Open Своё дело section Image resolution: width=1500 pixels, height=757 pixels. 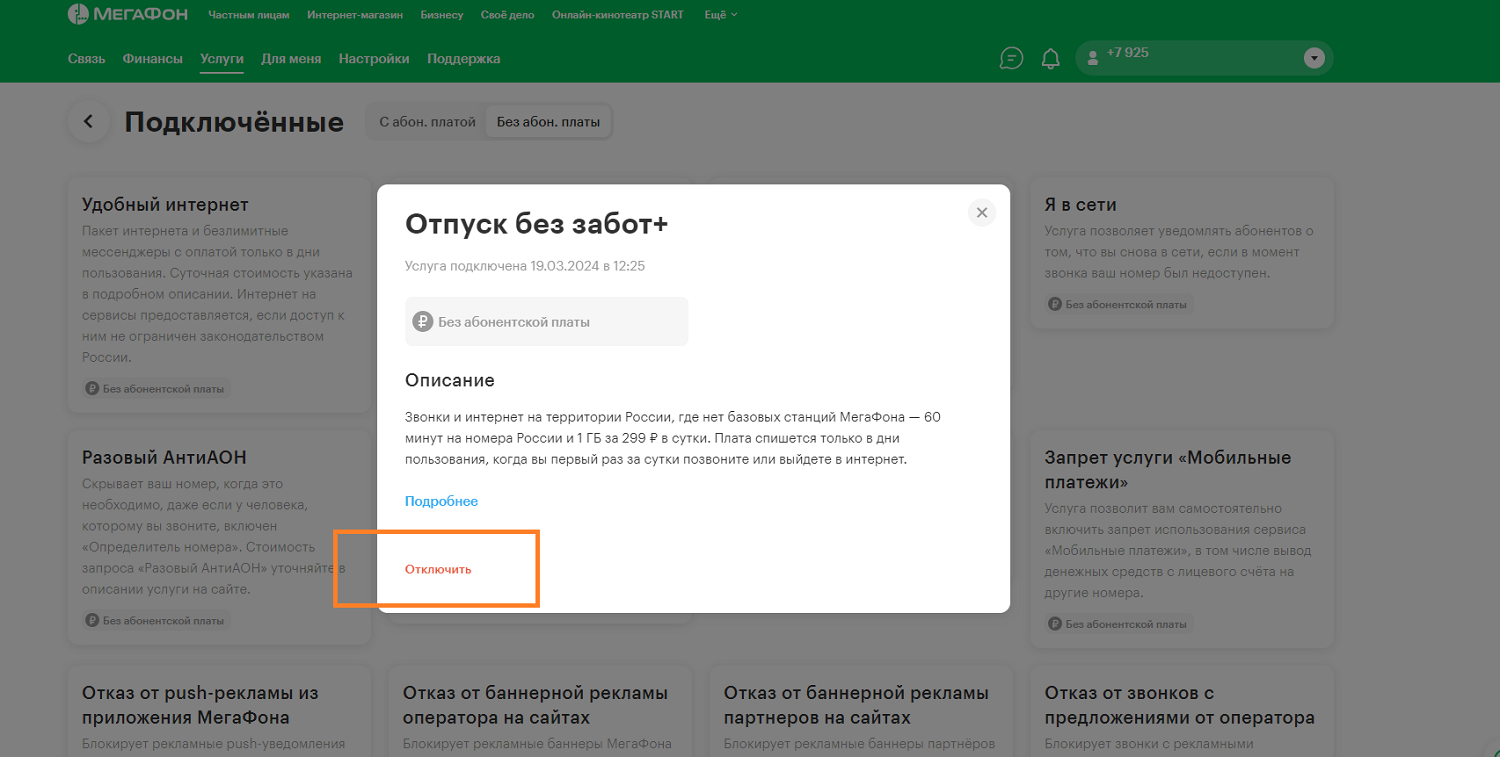click(508, 15)
